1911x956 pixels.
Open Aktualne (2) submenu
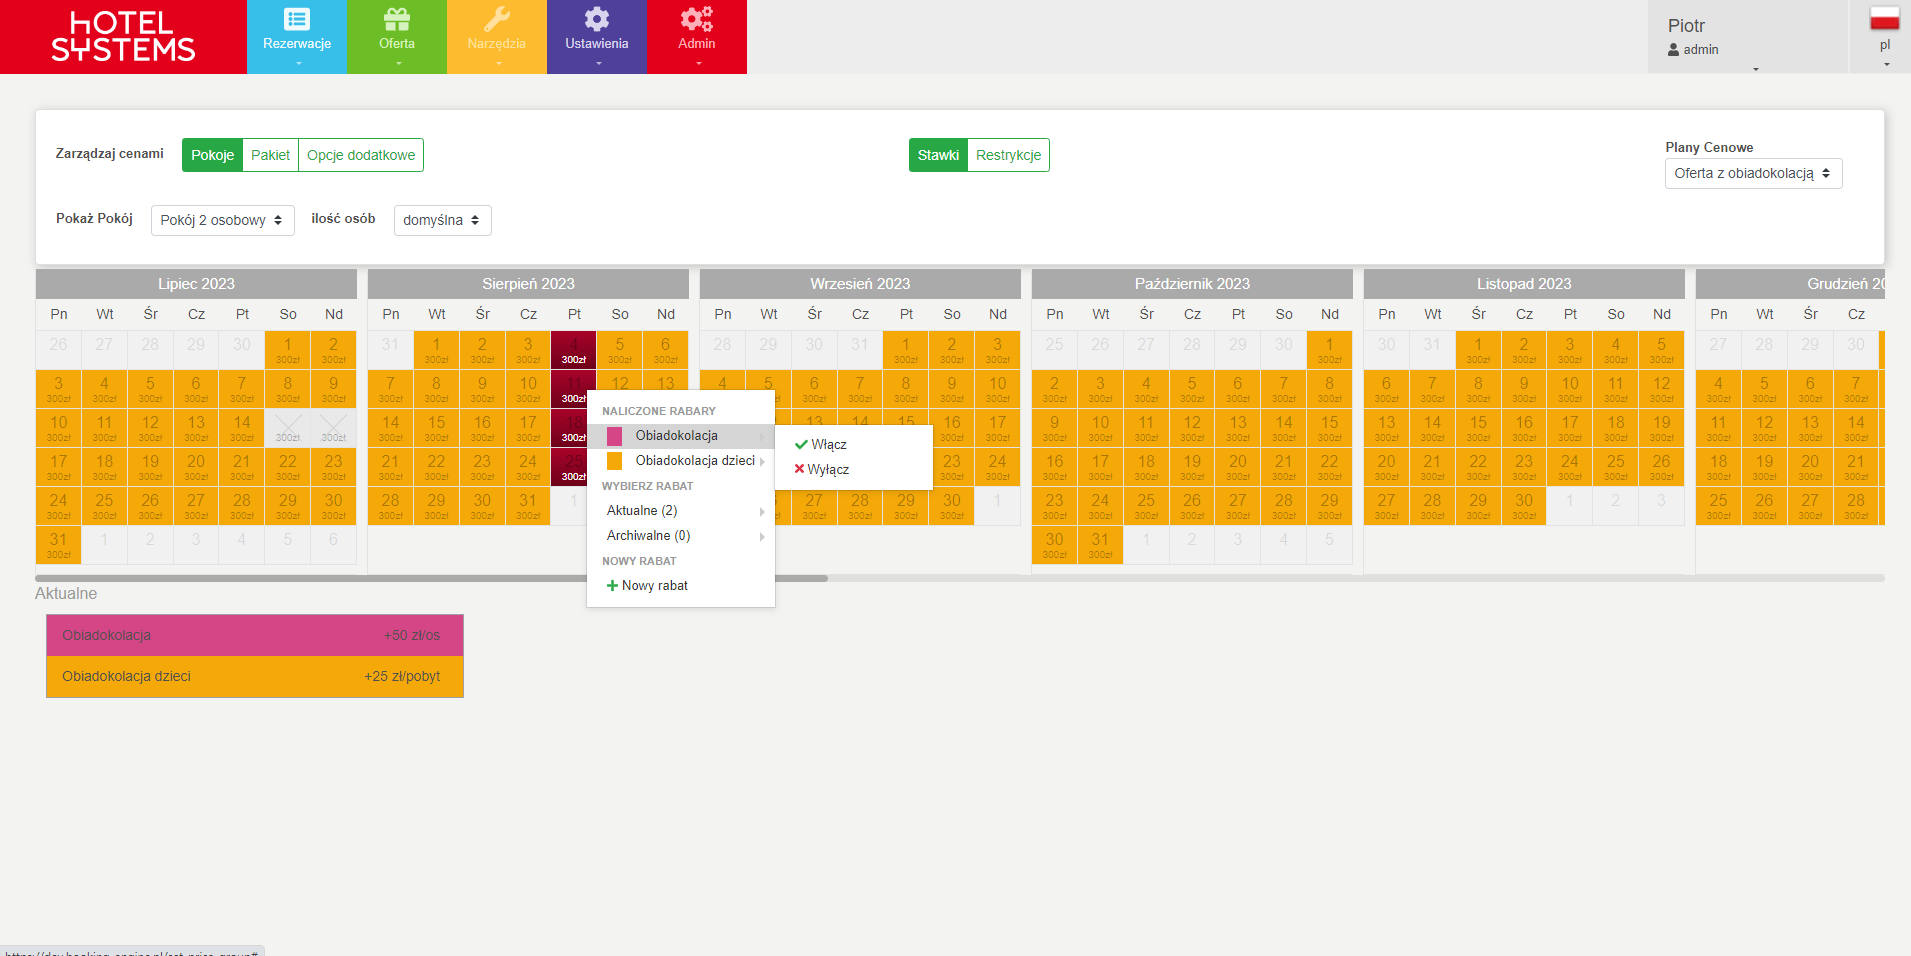(642, 511)
